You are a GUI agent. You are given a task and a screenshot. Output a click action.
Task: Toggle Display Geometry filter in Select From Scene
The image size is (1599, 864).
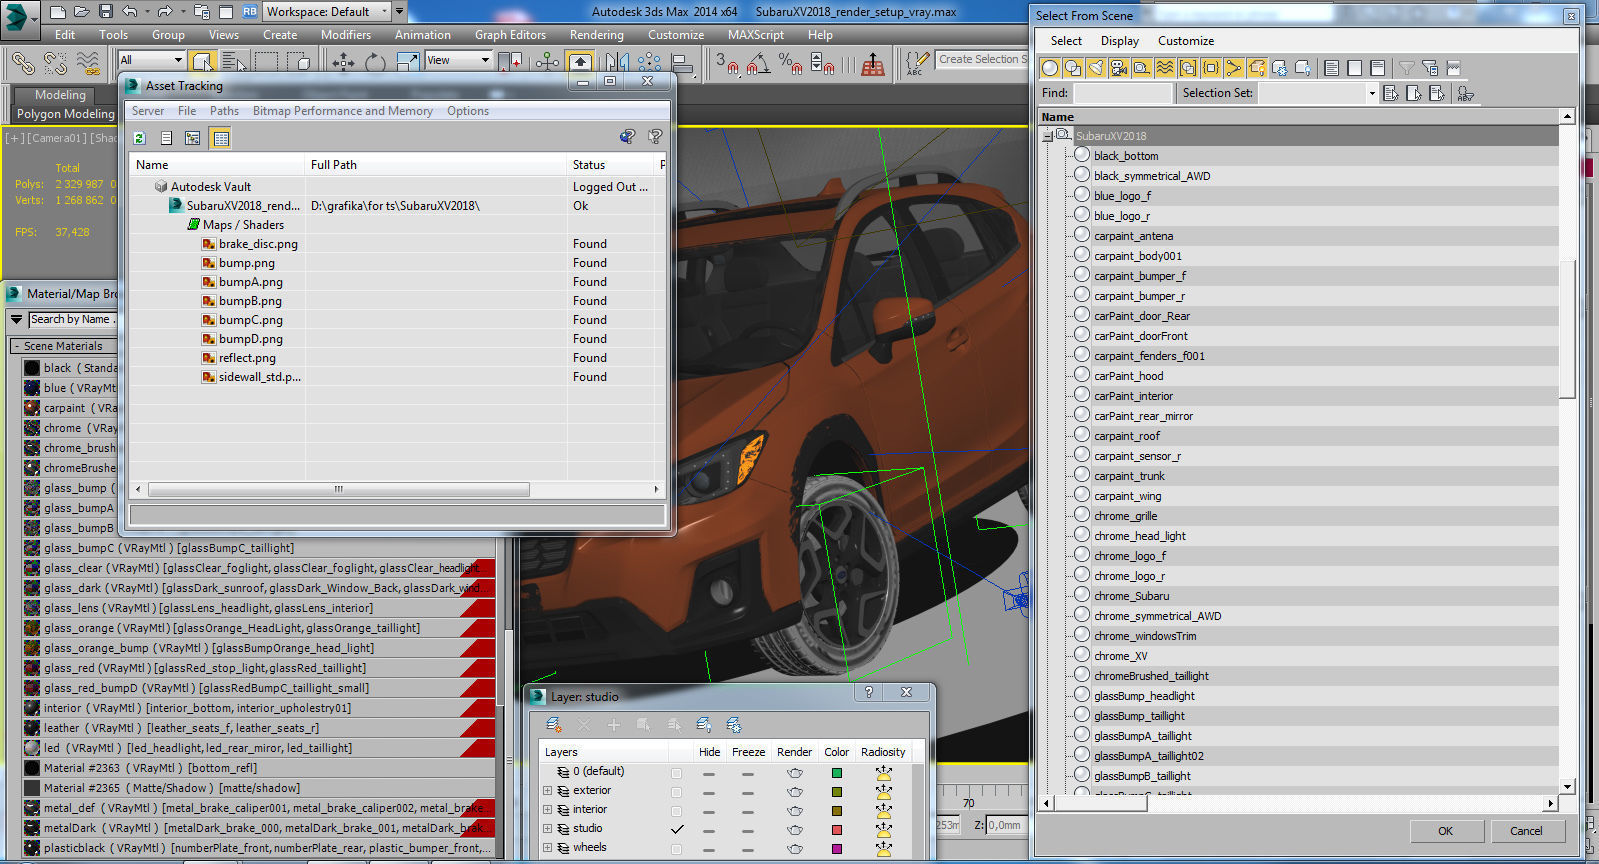point(1050,68)
